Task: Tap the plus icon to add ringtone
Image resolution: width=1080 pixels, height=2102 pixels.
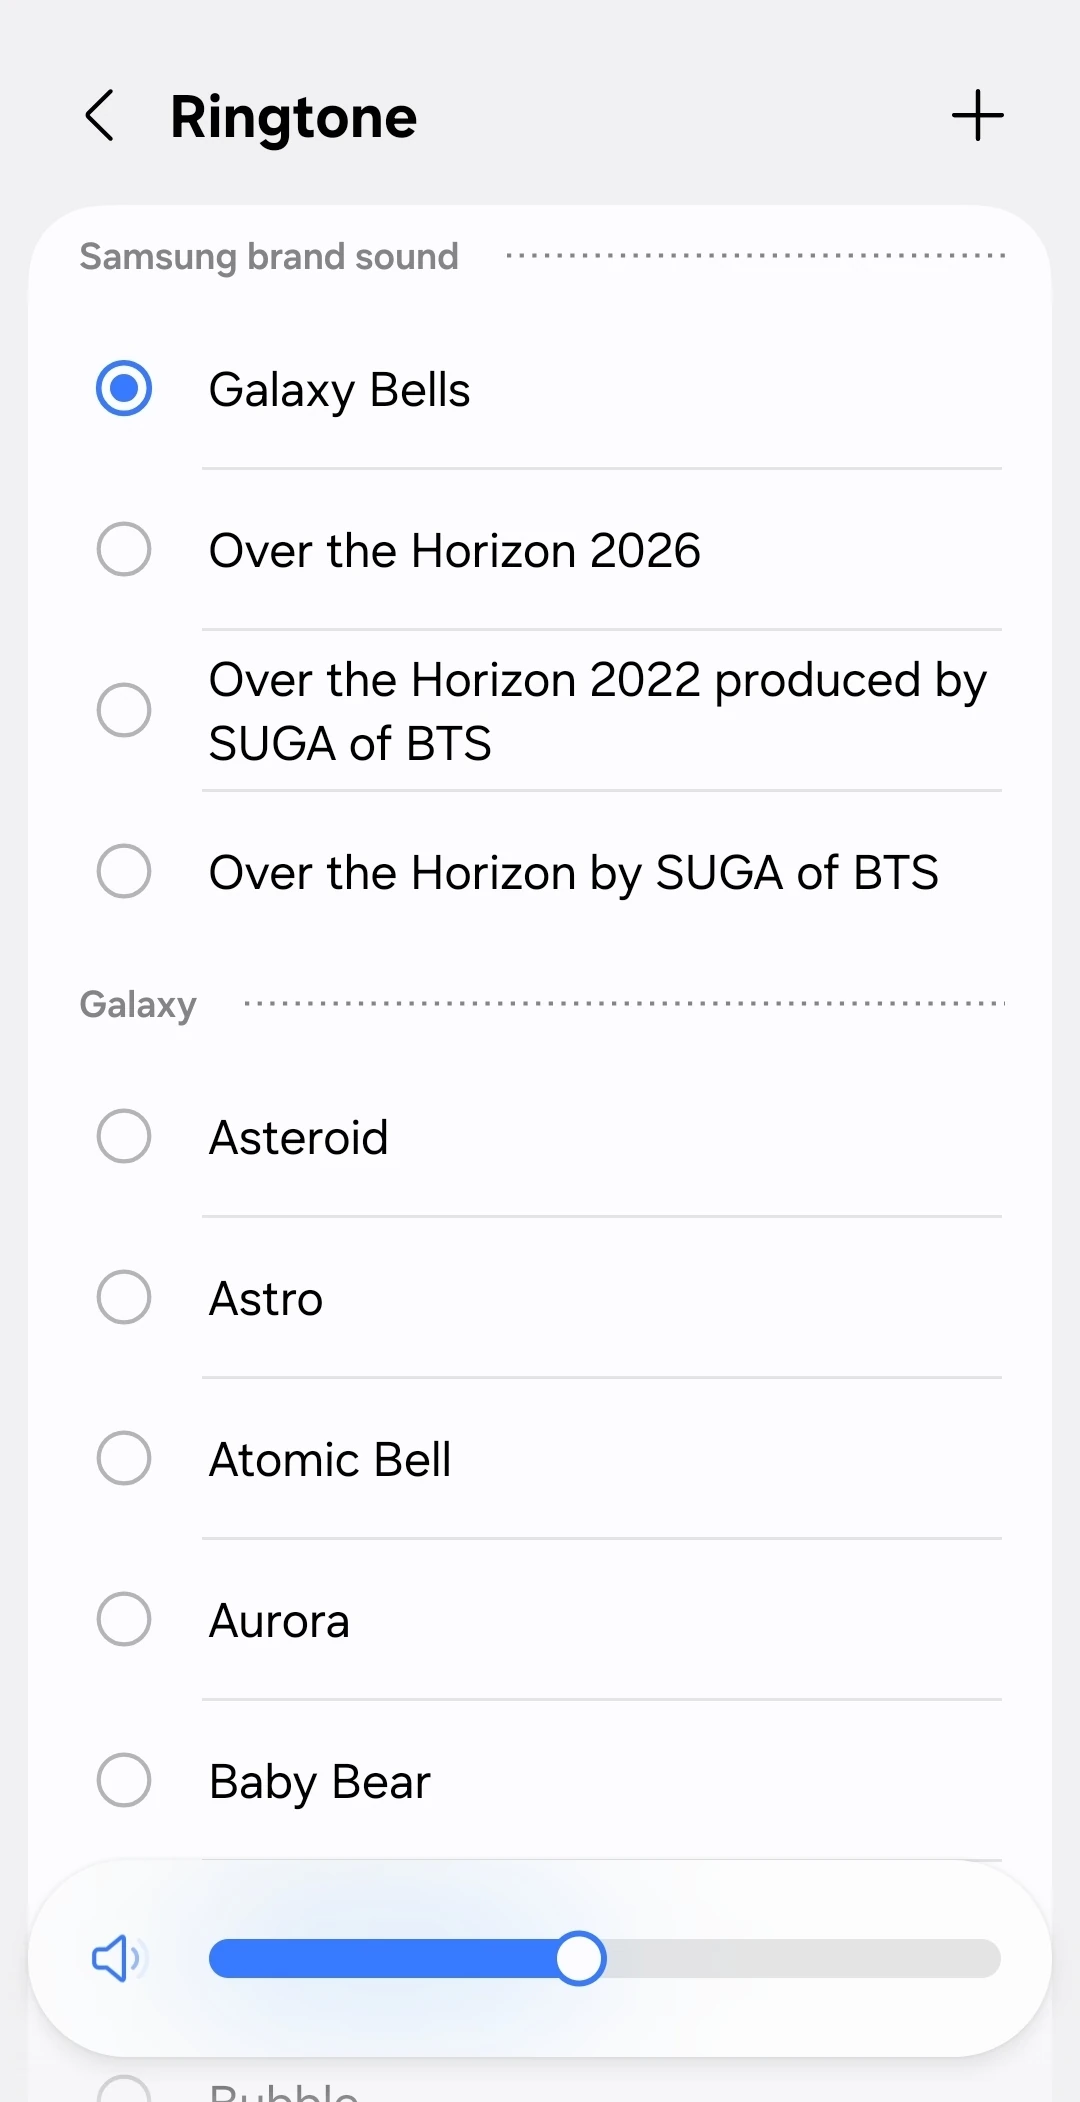Action: pos(977,116)
